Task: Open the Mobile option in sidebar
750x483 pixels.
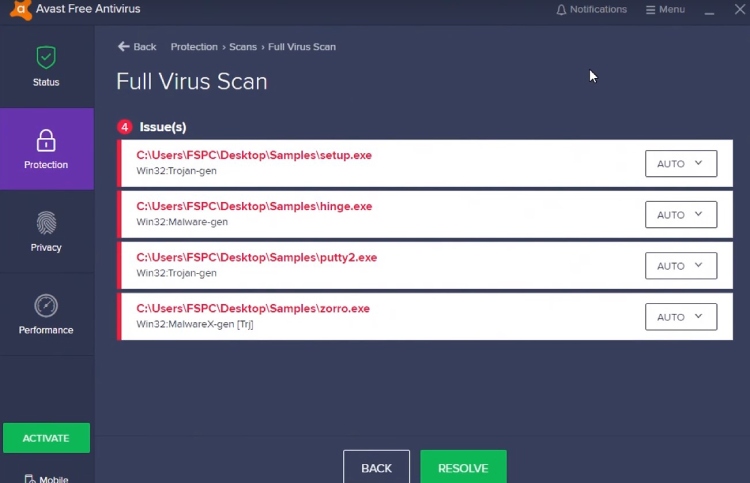Action: click(x=46, y=478)
